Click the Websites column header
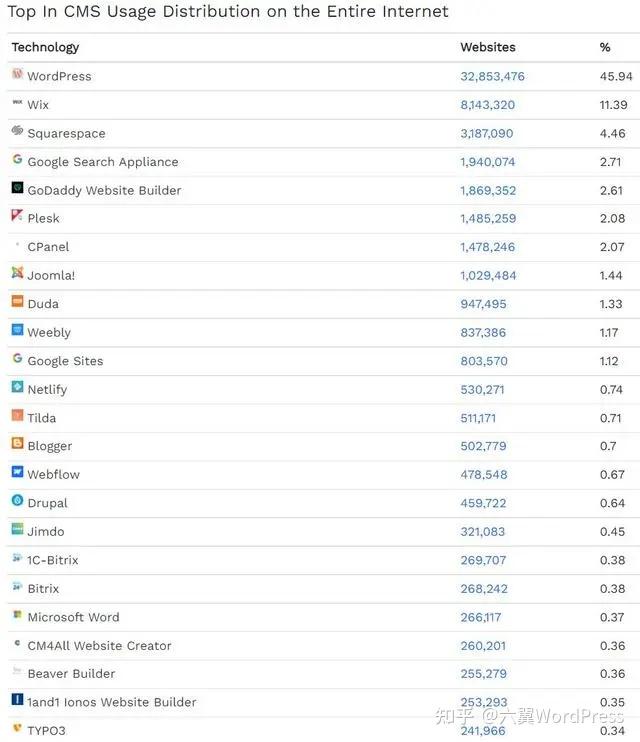Screen dimensions: 640x742 (x=487, y=47)
